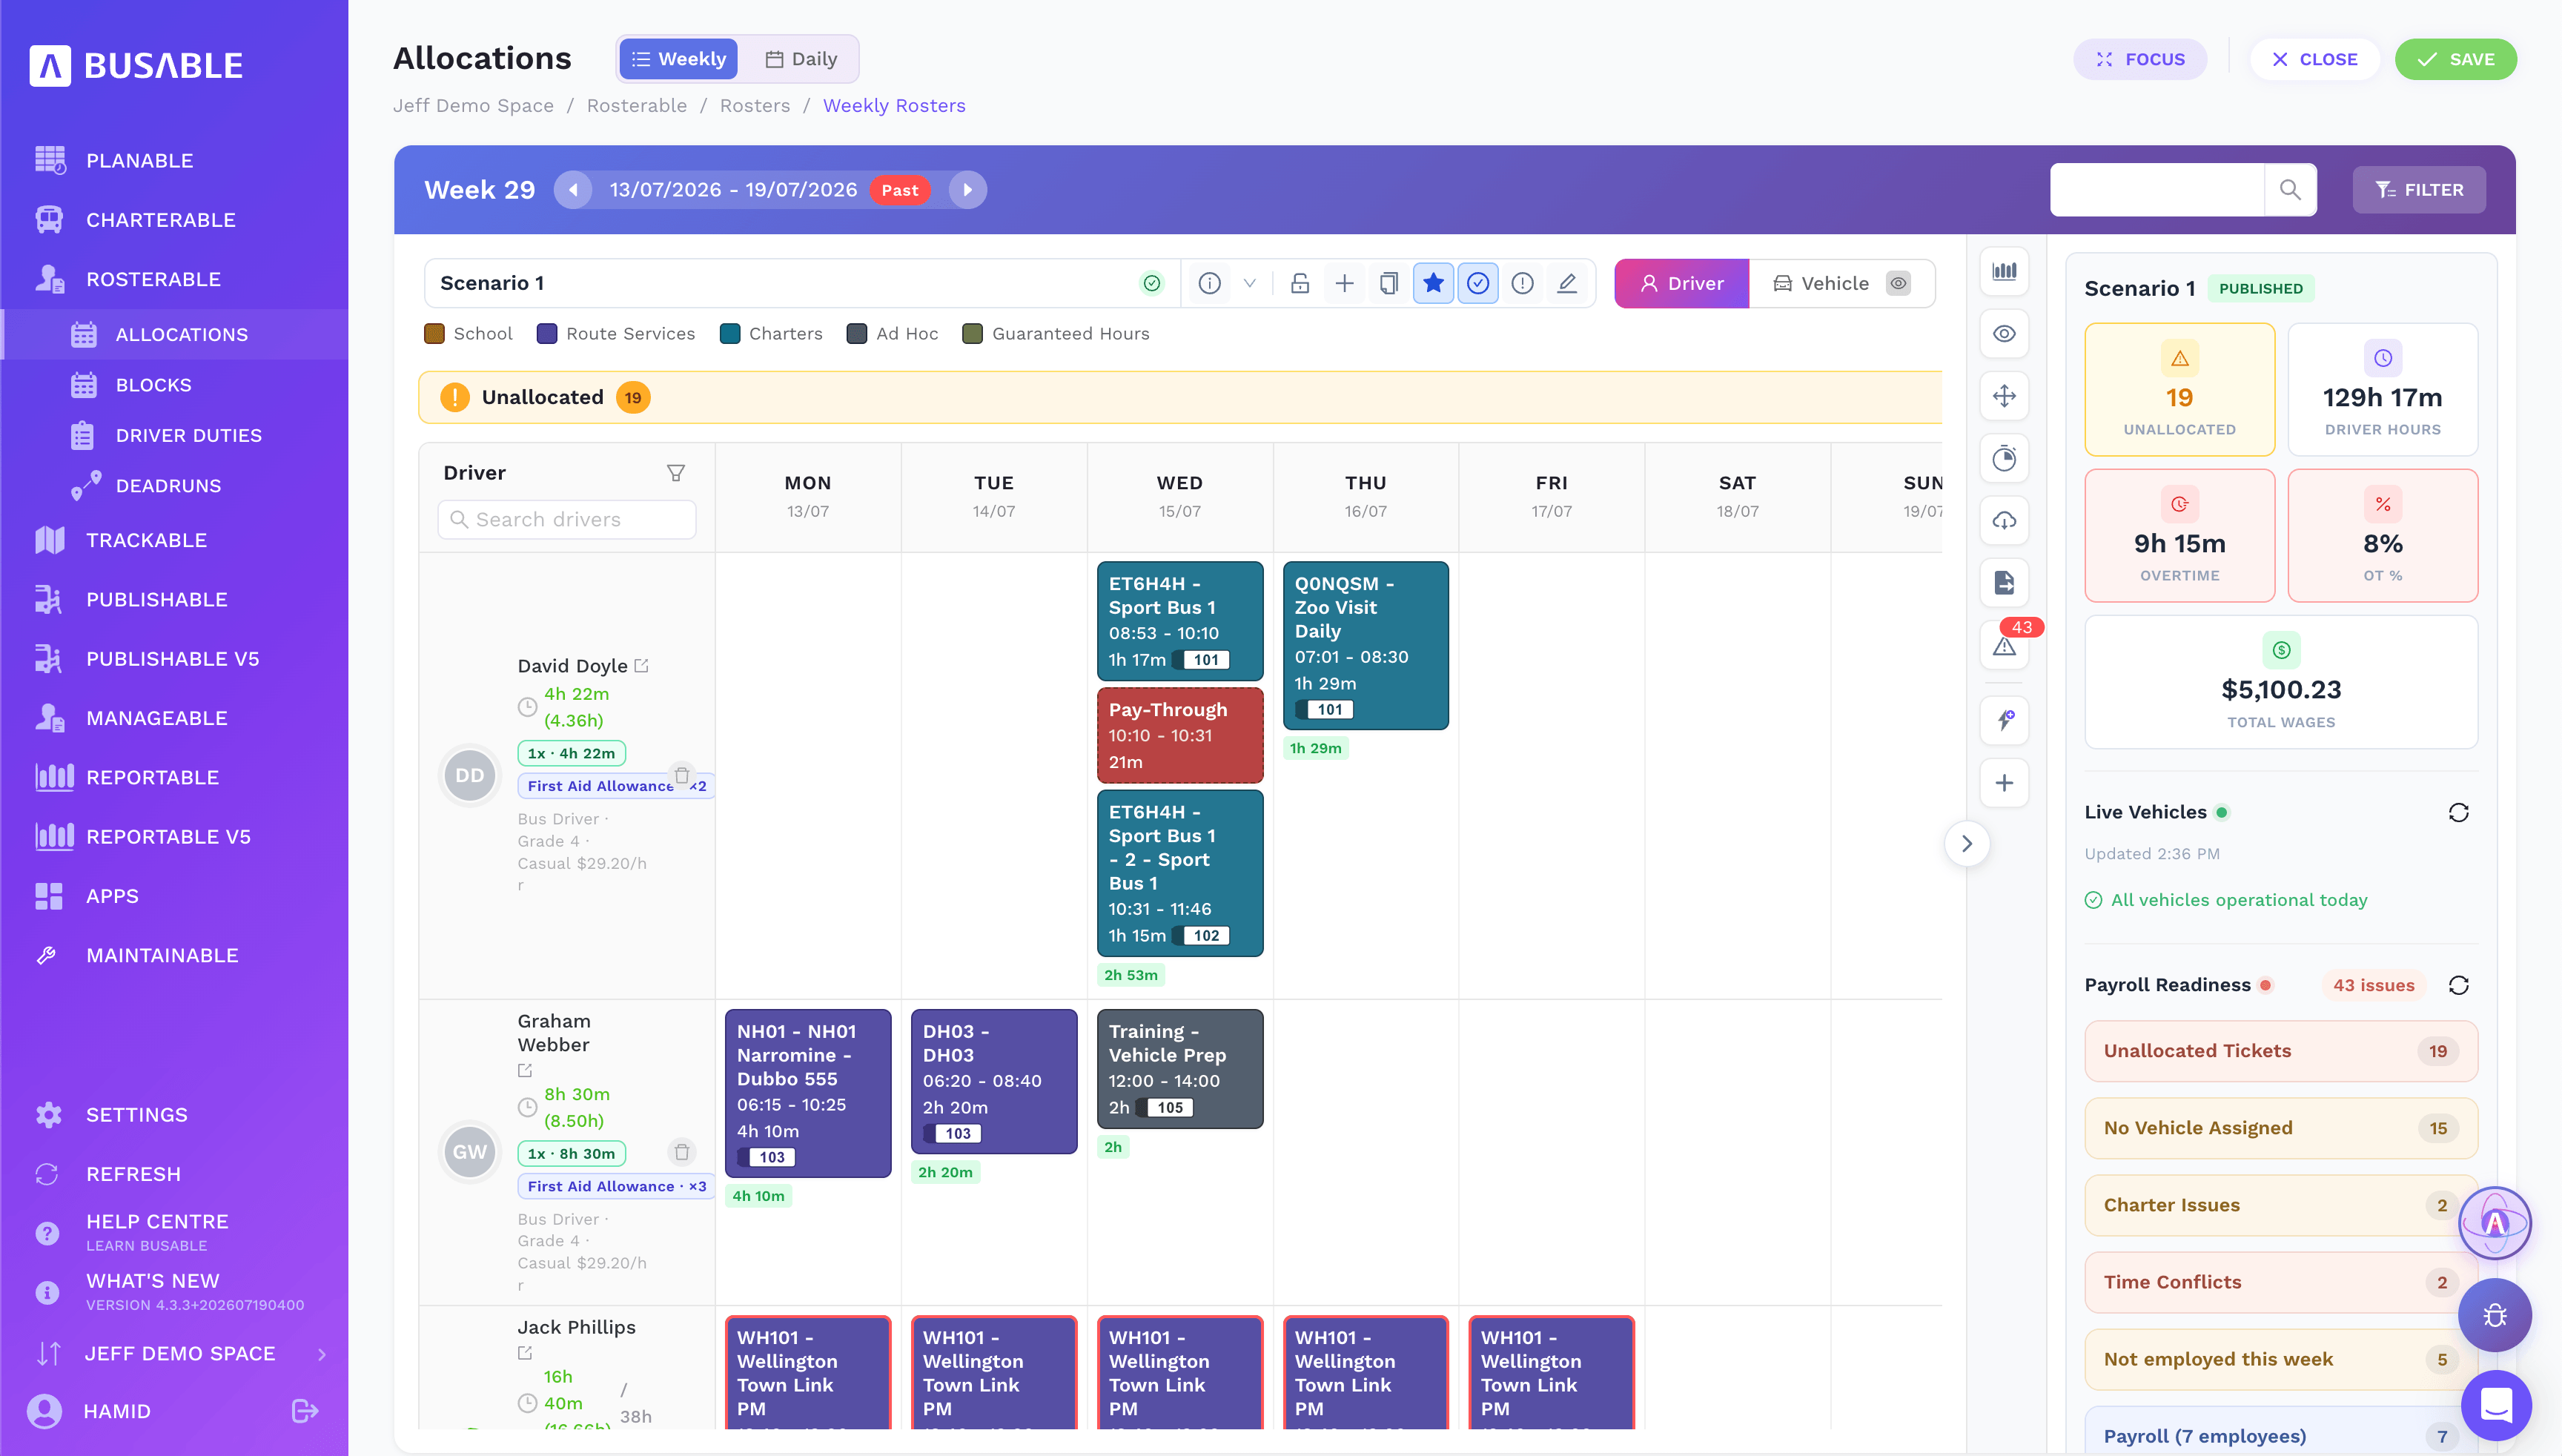Delete David Doyle's allowance with trash icon
This screenshot has height=1456, width=2562.
click(682, 775)
